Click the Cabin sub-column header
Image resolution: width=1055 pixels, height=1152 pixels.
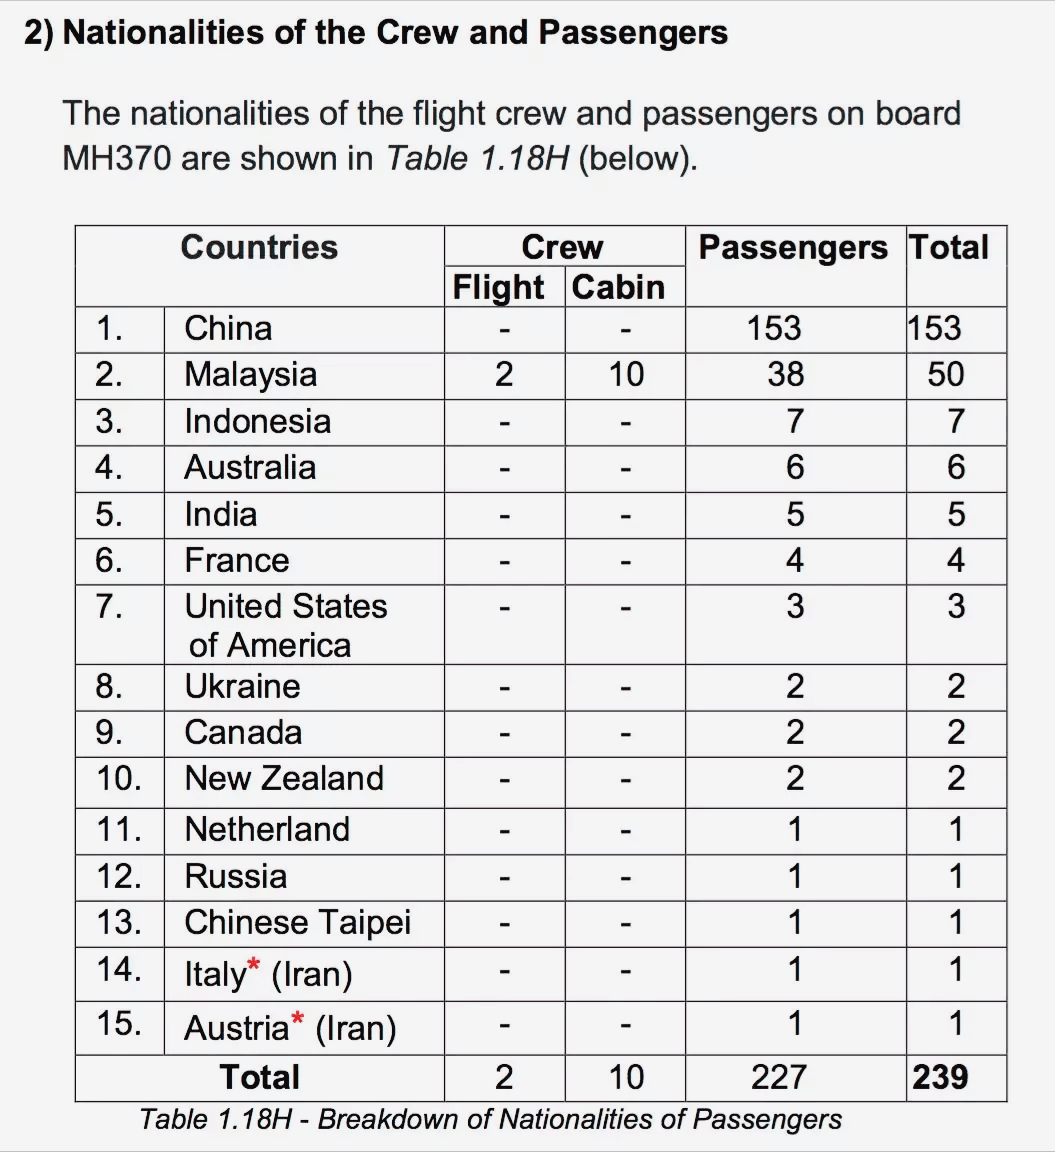click(x=618, y=287)
